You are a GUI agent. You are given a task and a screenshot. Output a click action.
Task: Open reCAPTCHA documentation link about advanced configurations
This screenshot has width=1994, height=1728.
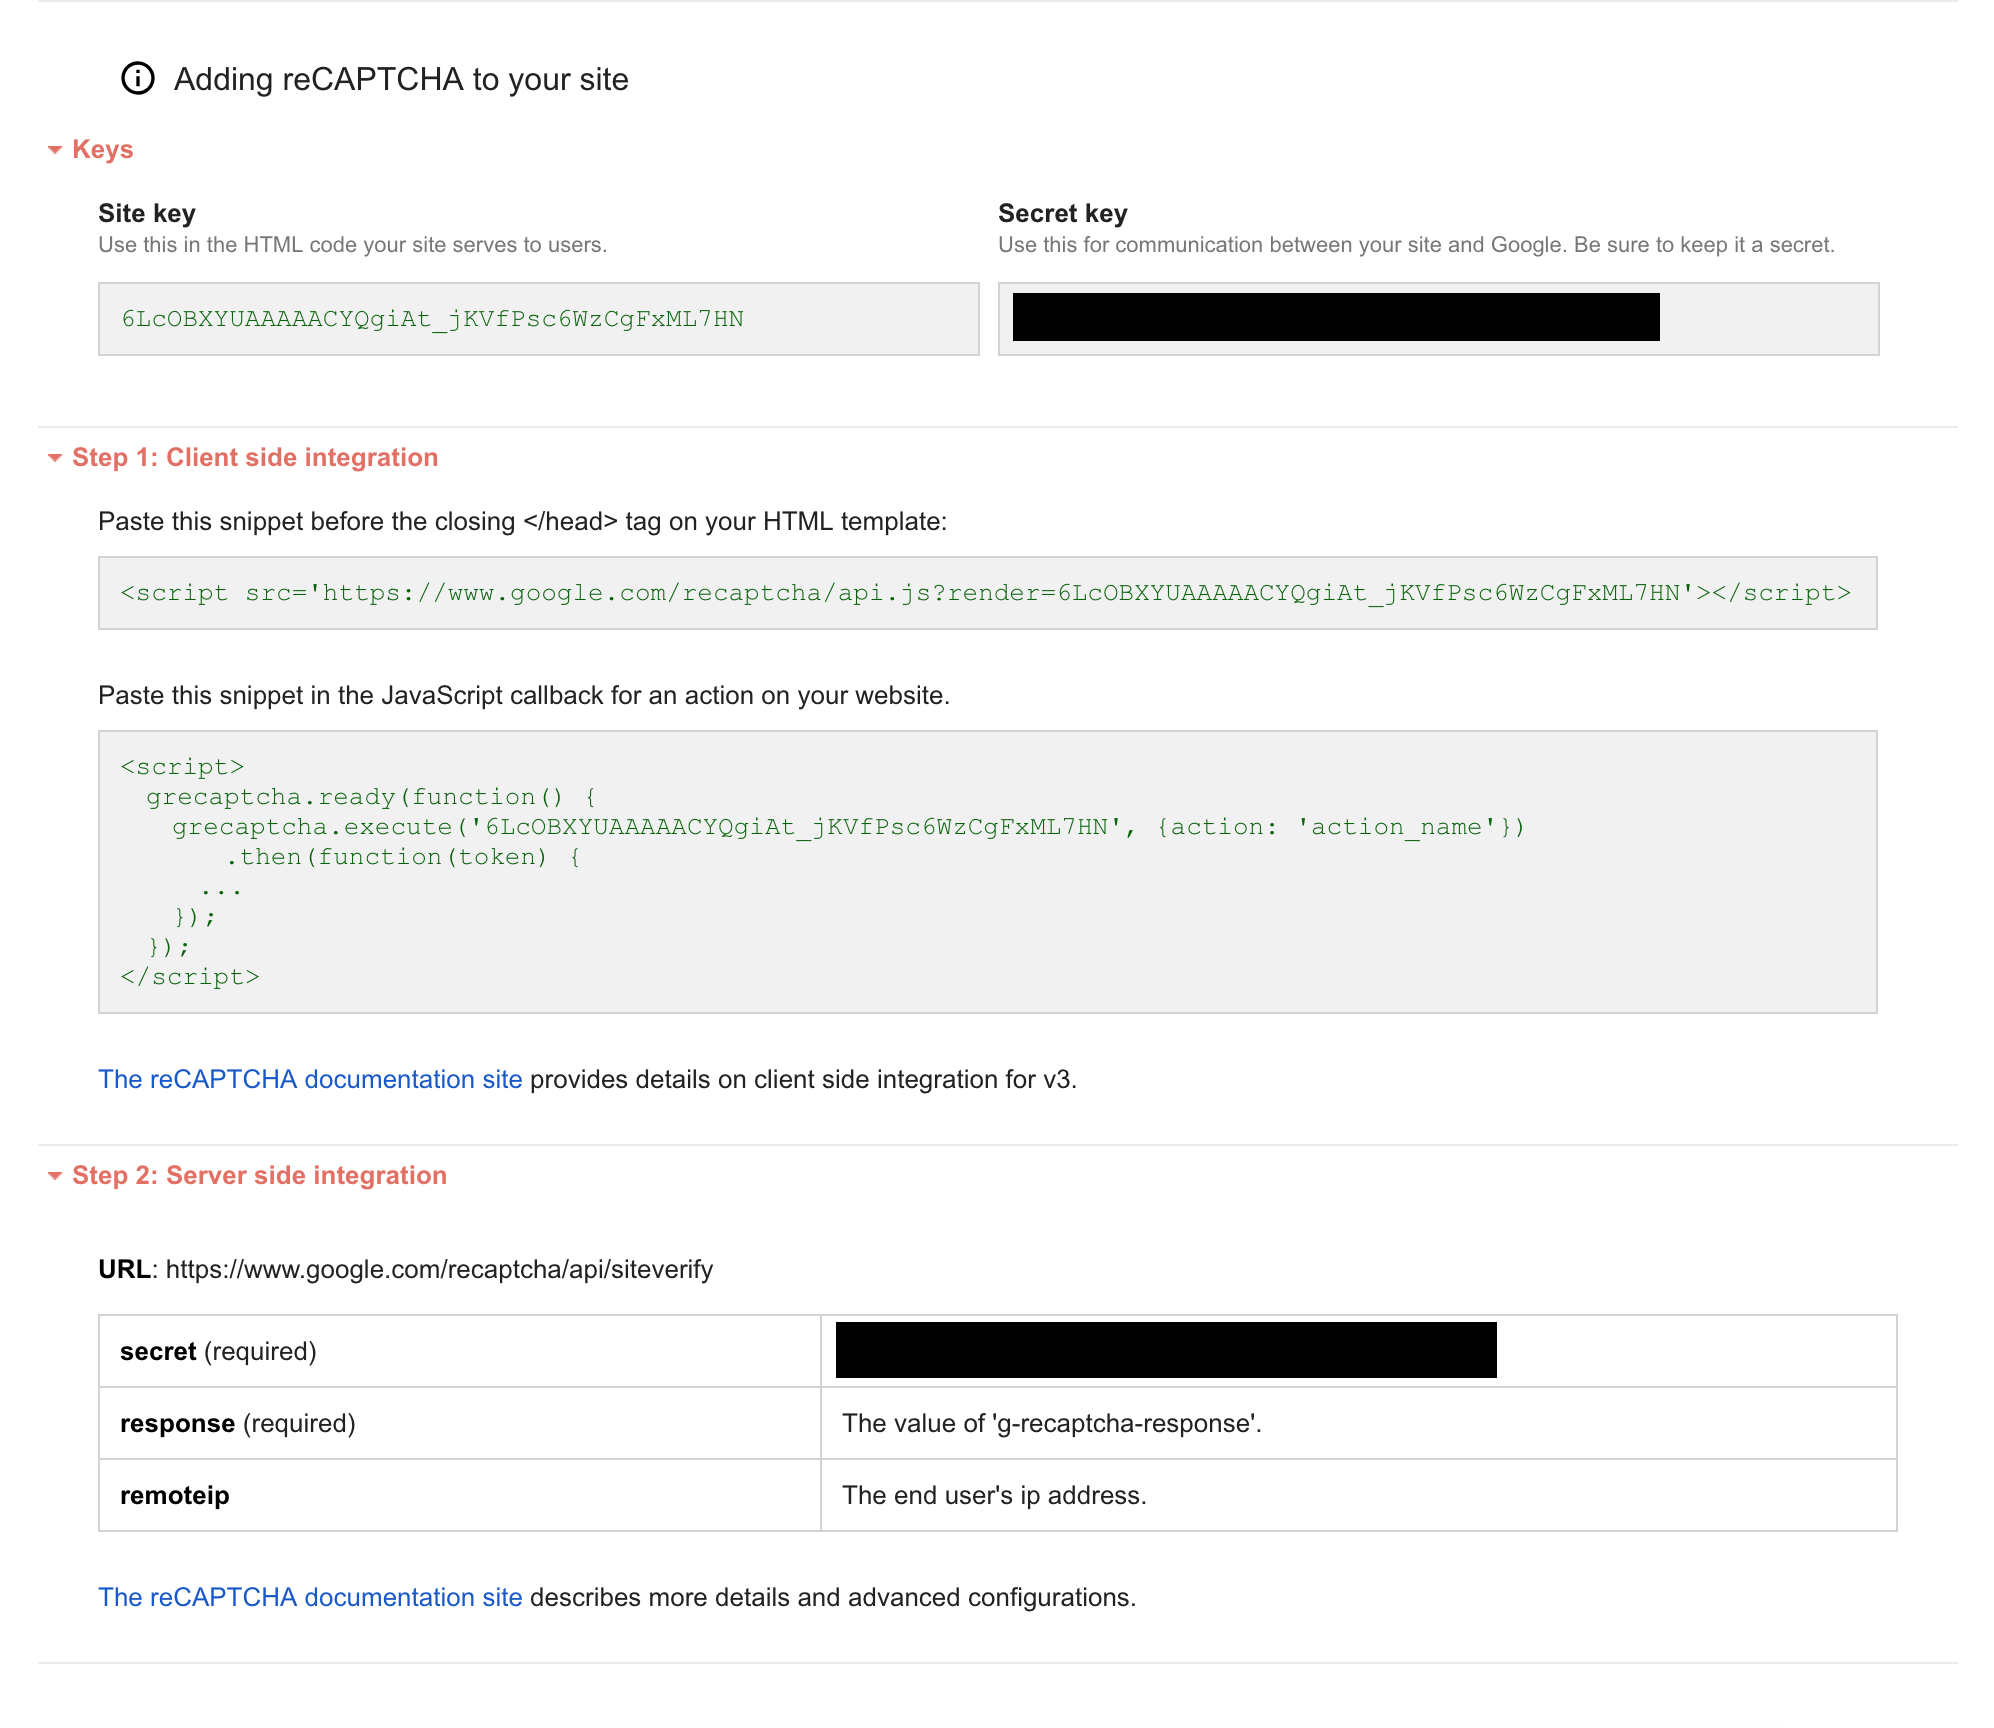pos(310,1597)
